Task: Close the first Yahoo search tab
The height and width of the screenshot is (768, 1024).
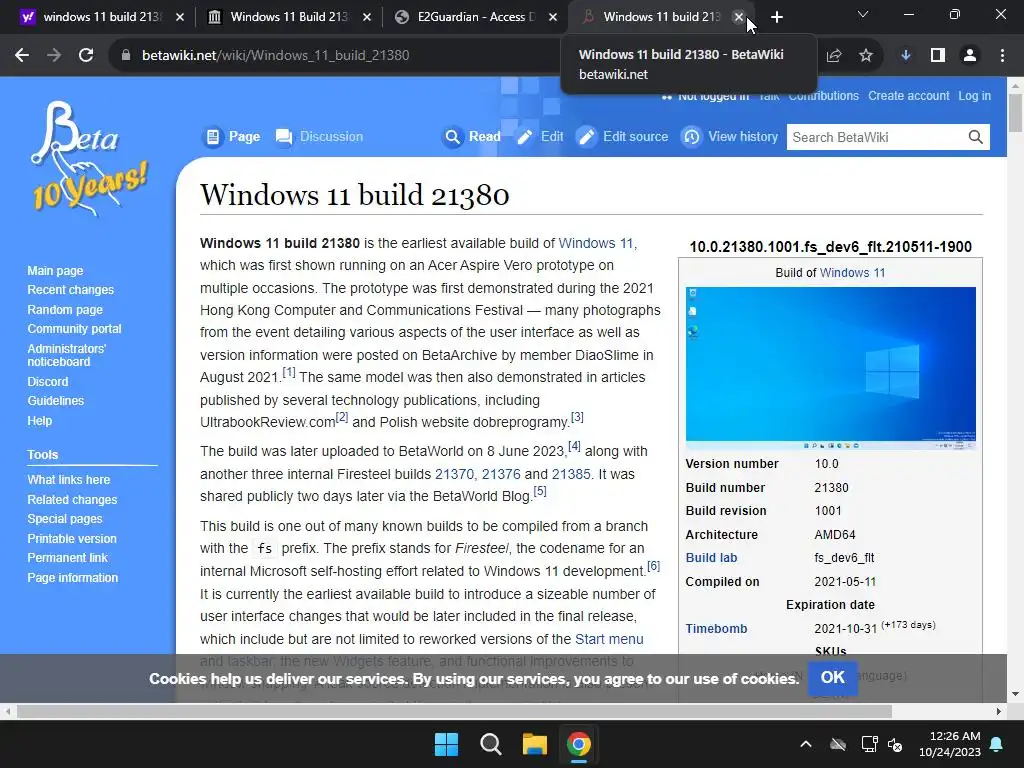Action: pos(180,17)
